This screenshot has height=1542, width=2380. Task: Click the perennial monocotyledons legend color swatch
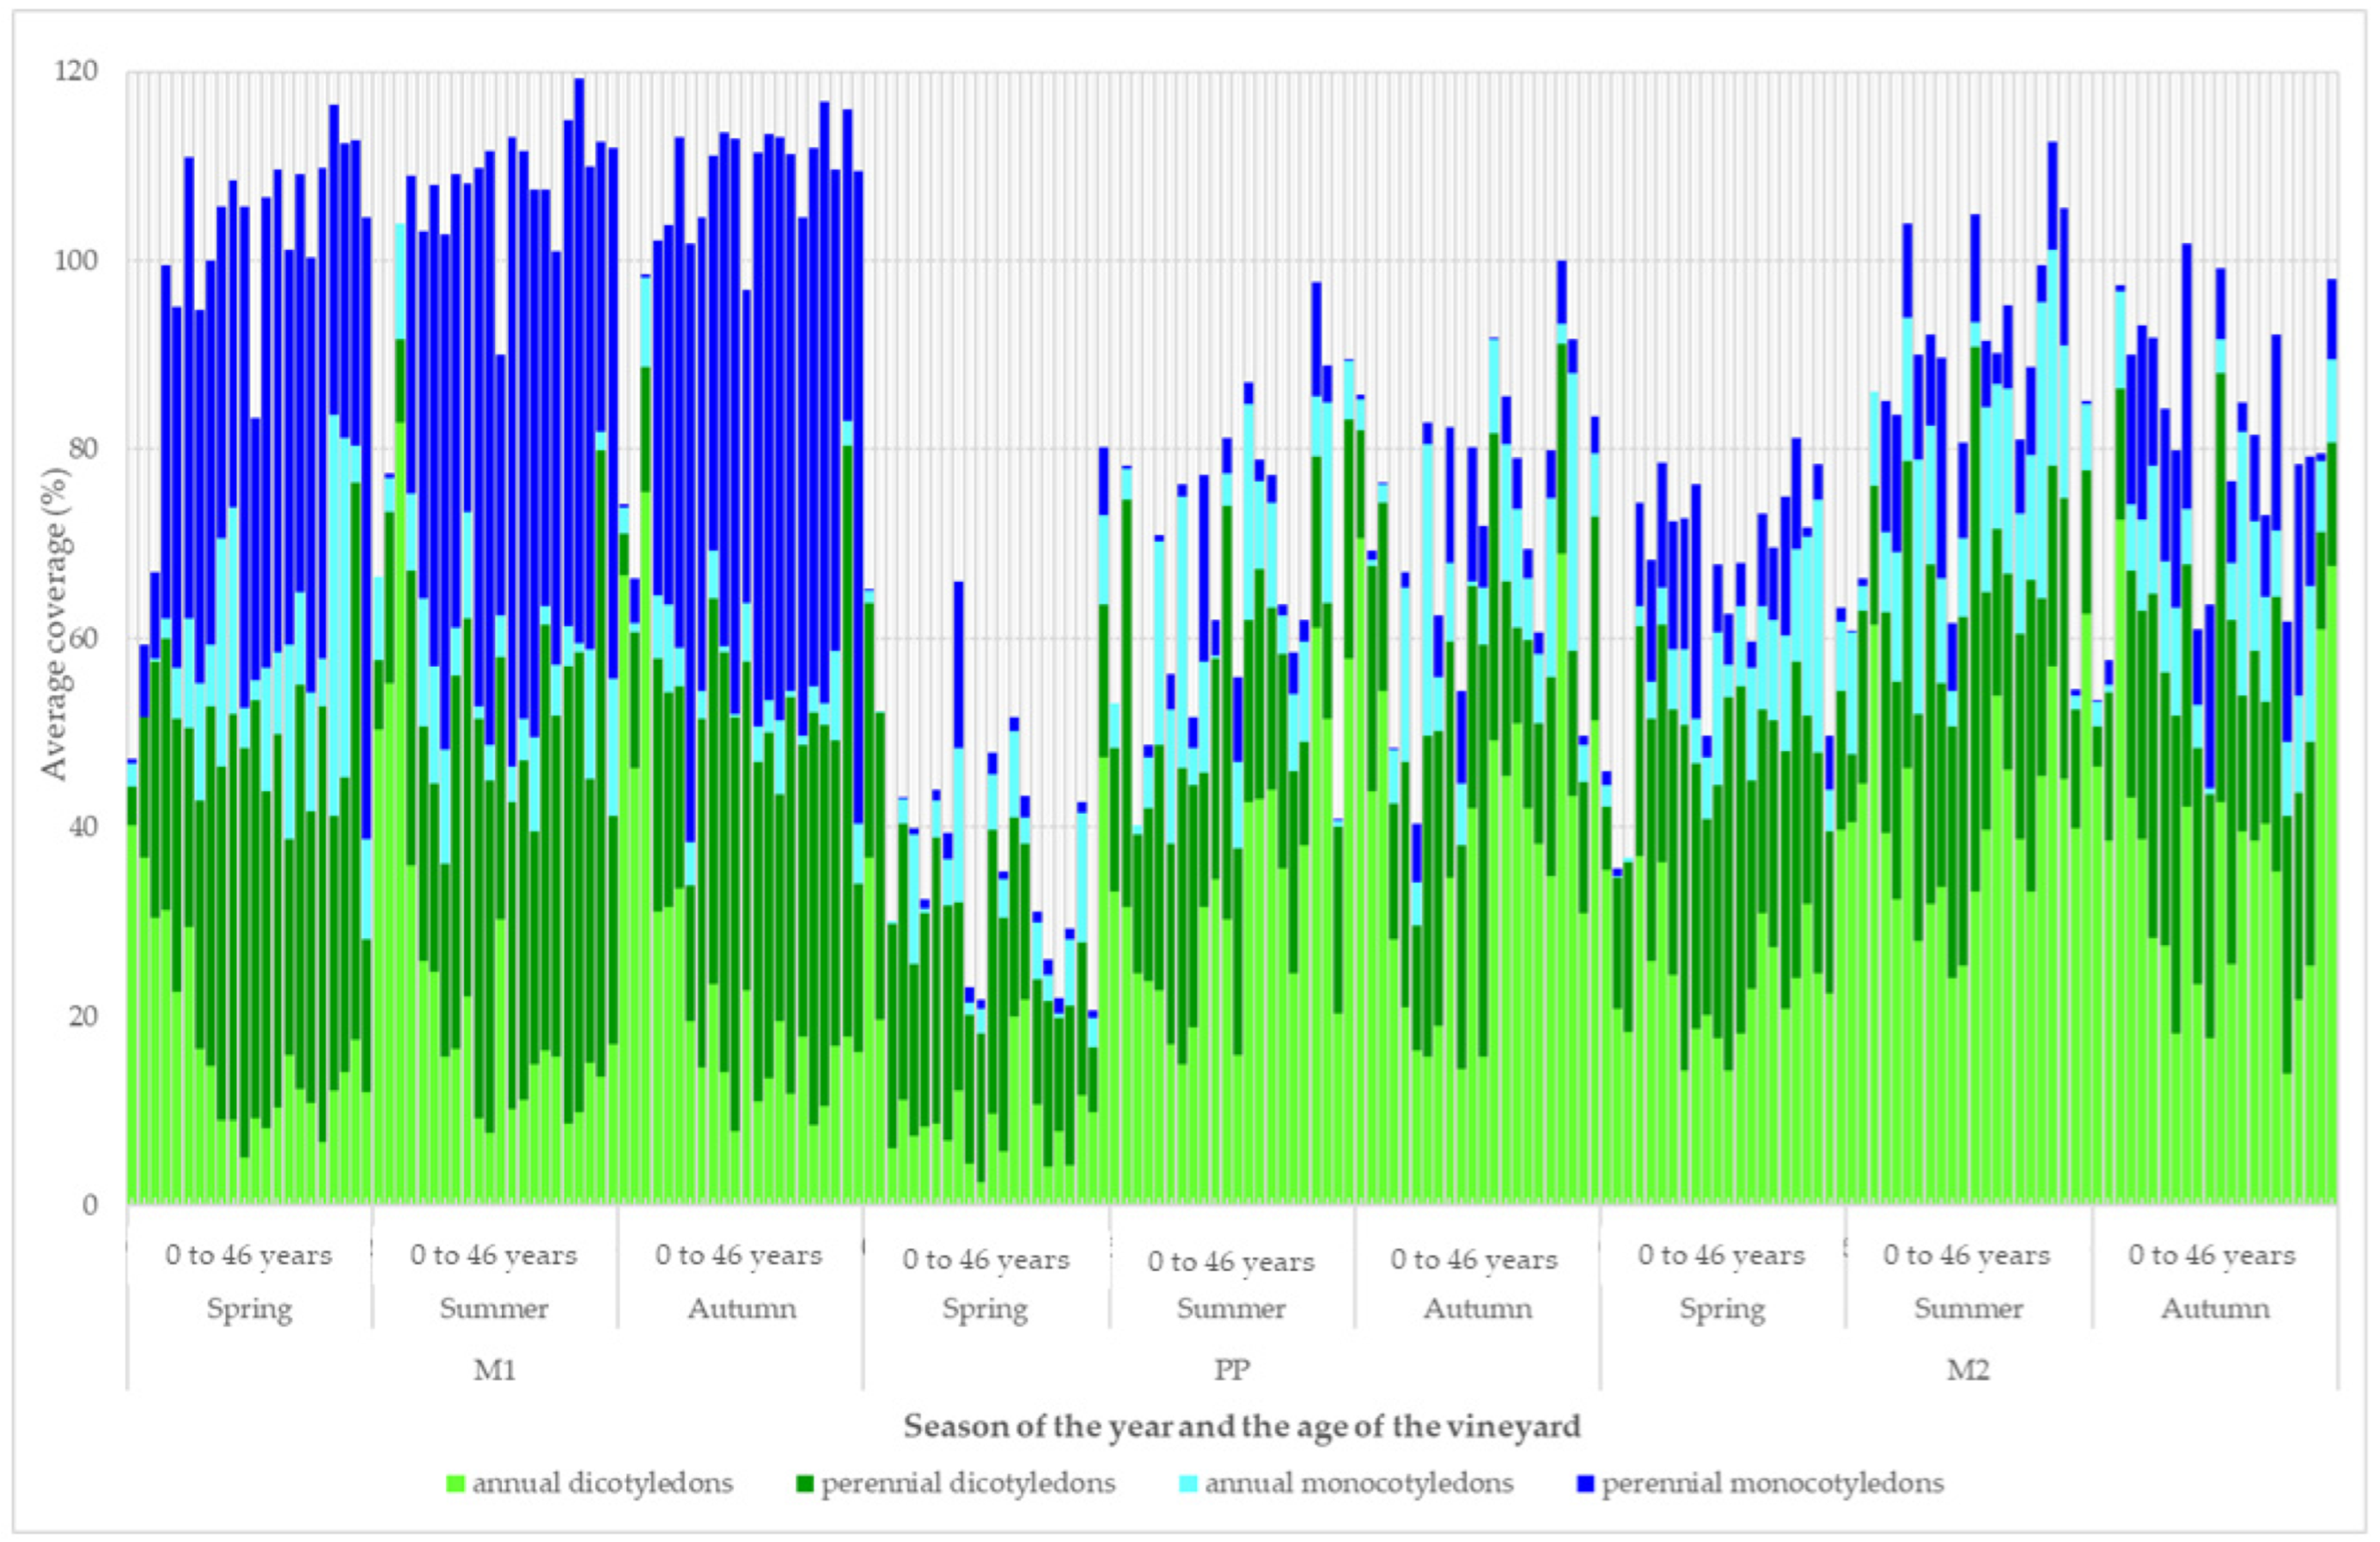coord(1584,1484)
